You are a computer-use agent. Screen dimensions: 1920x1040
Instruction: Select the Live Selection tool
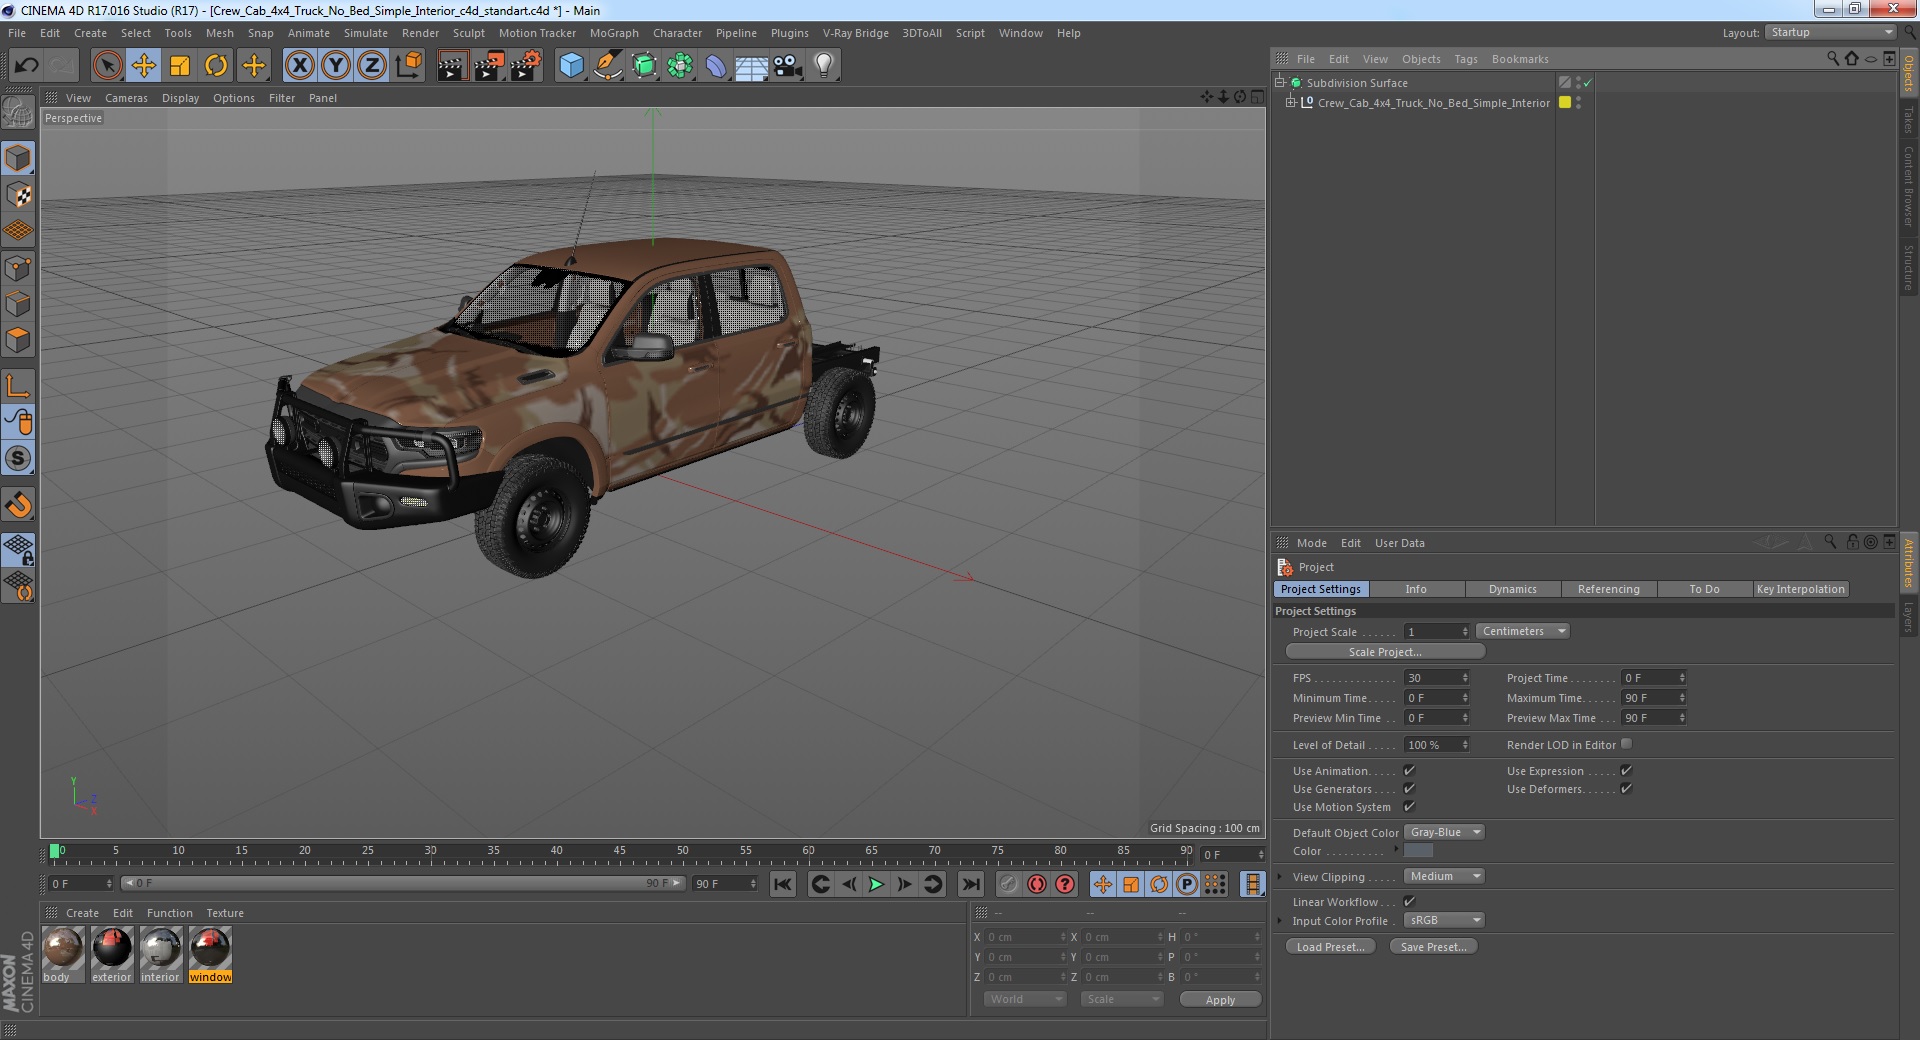point(107,66)
